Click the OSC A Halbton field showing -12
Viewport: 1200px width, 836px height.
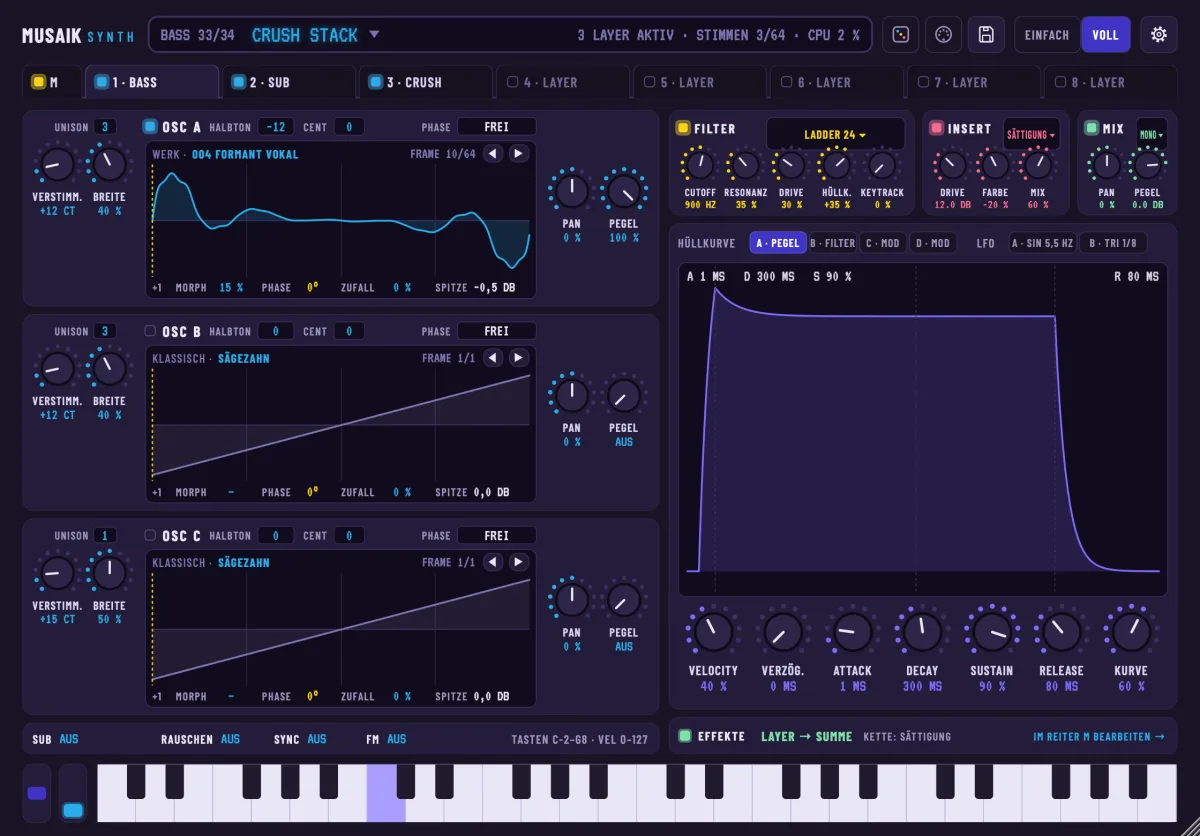pos(275,127)
